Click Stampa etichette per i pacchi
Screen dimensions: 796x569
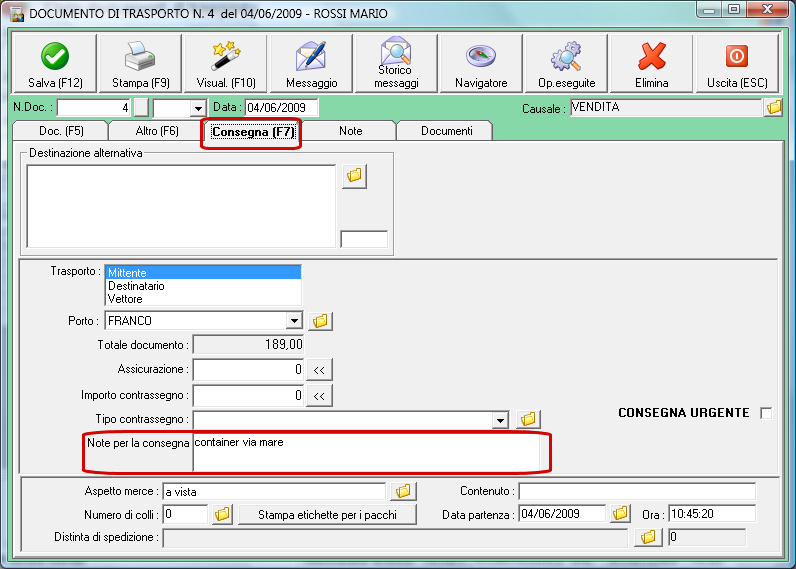tap(327, 515)
